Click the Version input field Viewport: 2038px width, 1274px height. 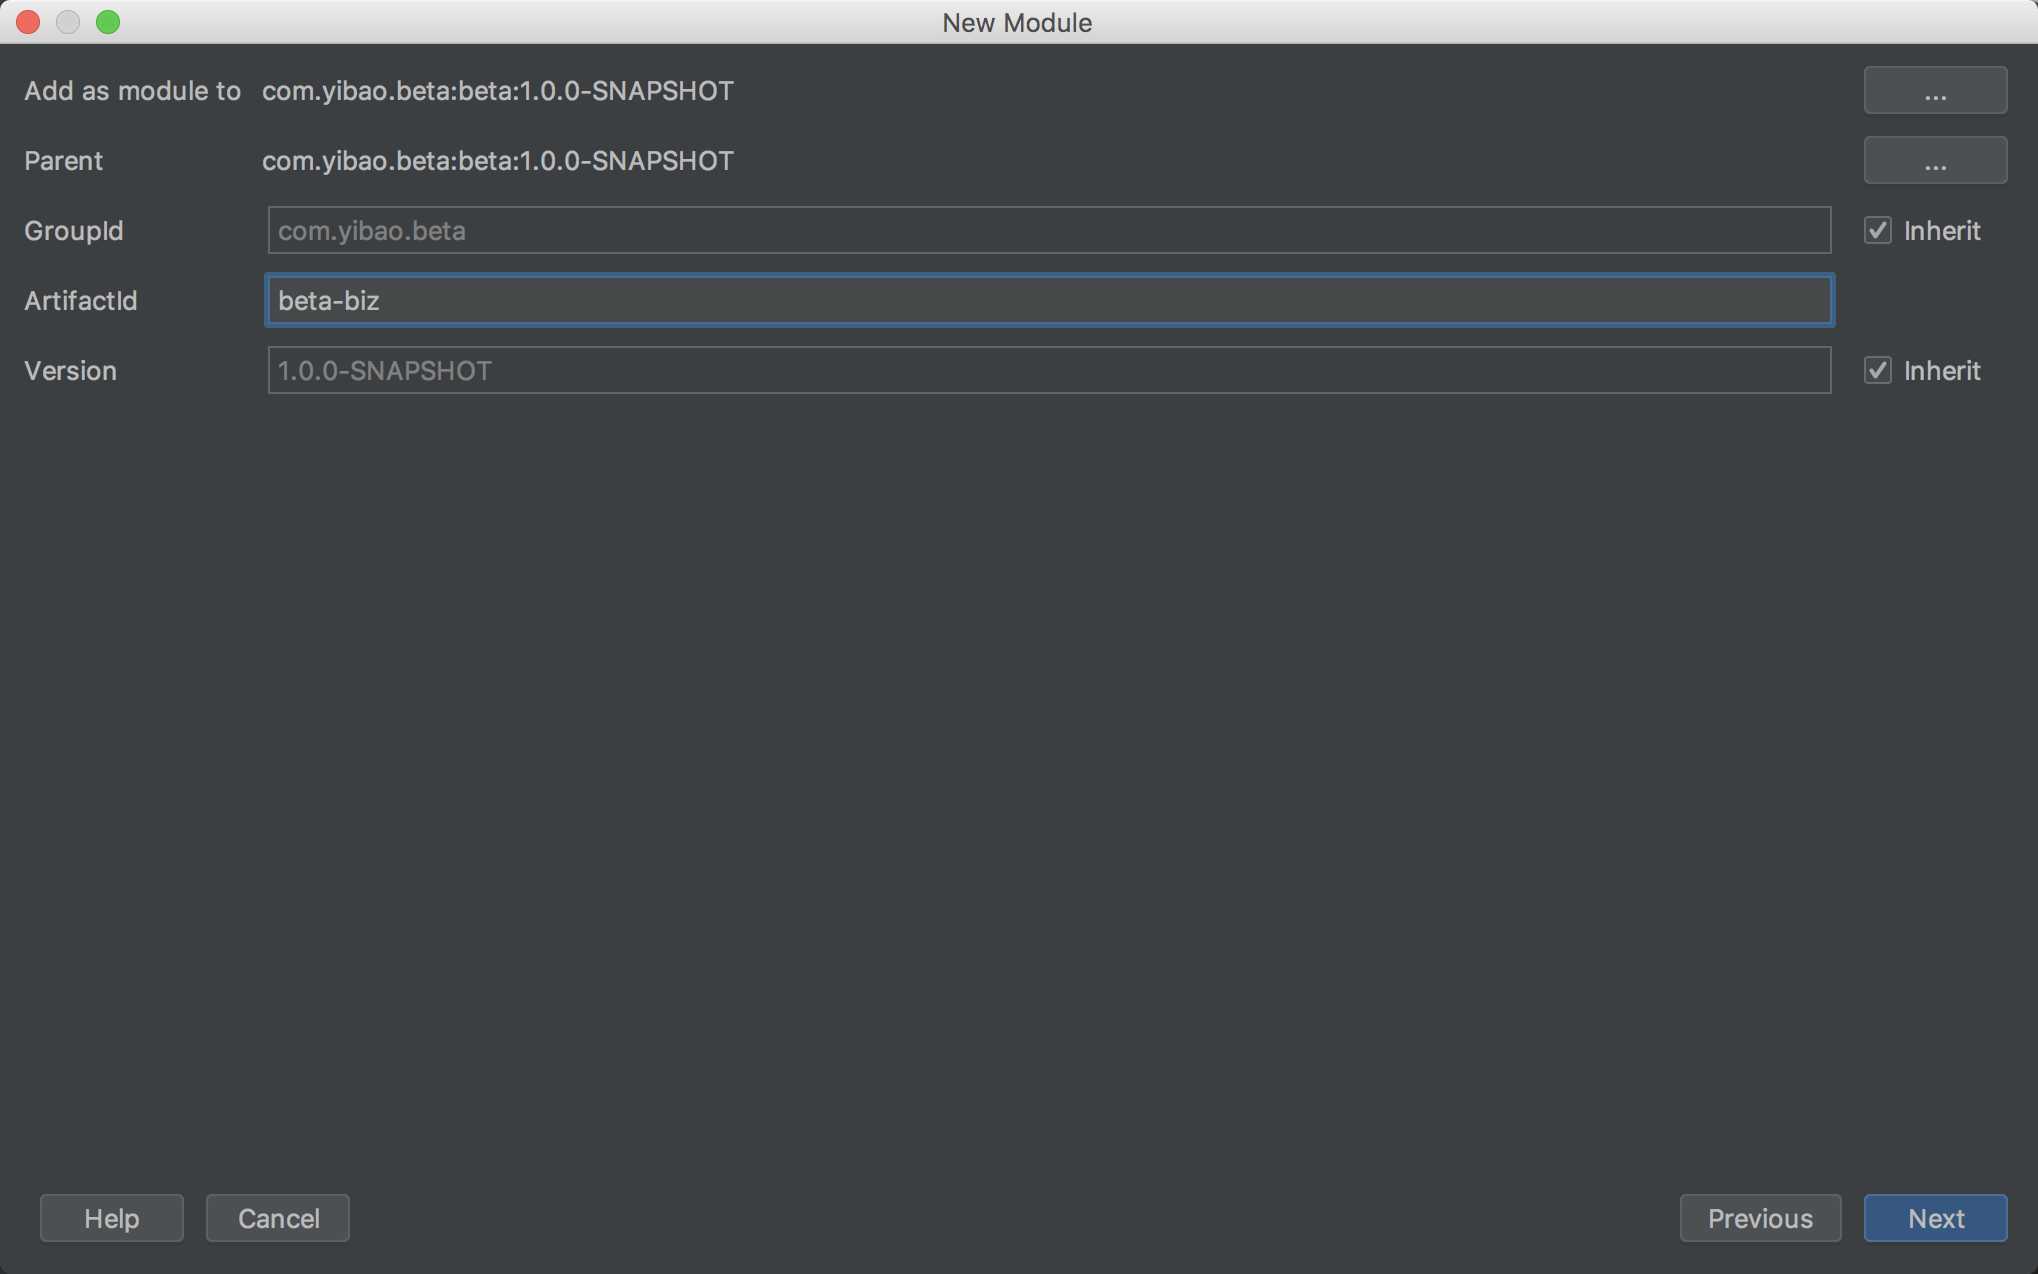(x=1049, y=370)
